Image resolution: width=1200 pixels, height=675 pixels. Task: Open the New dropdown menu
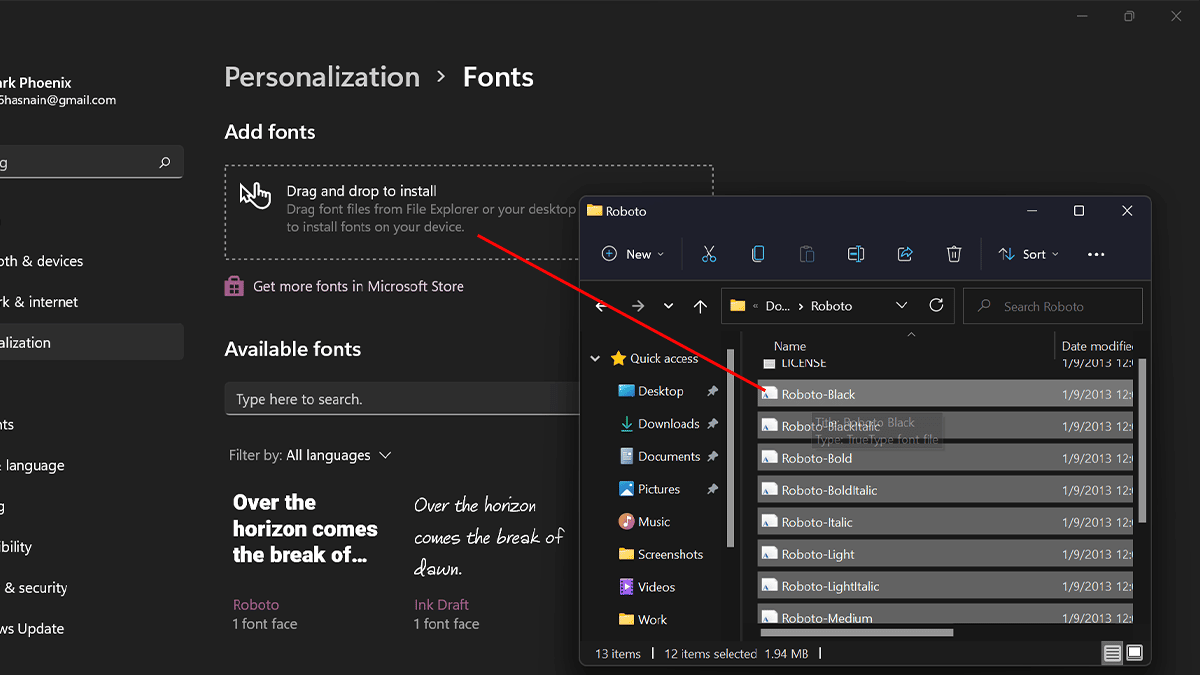click(633, 254)
